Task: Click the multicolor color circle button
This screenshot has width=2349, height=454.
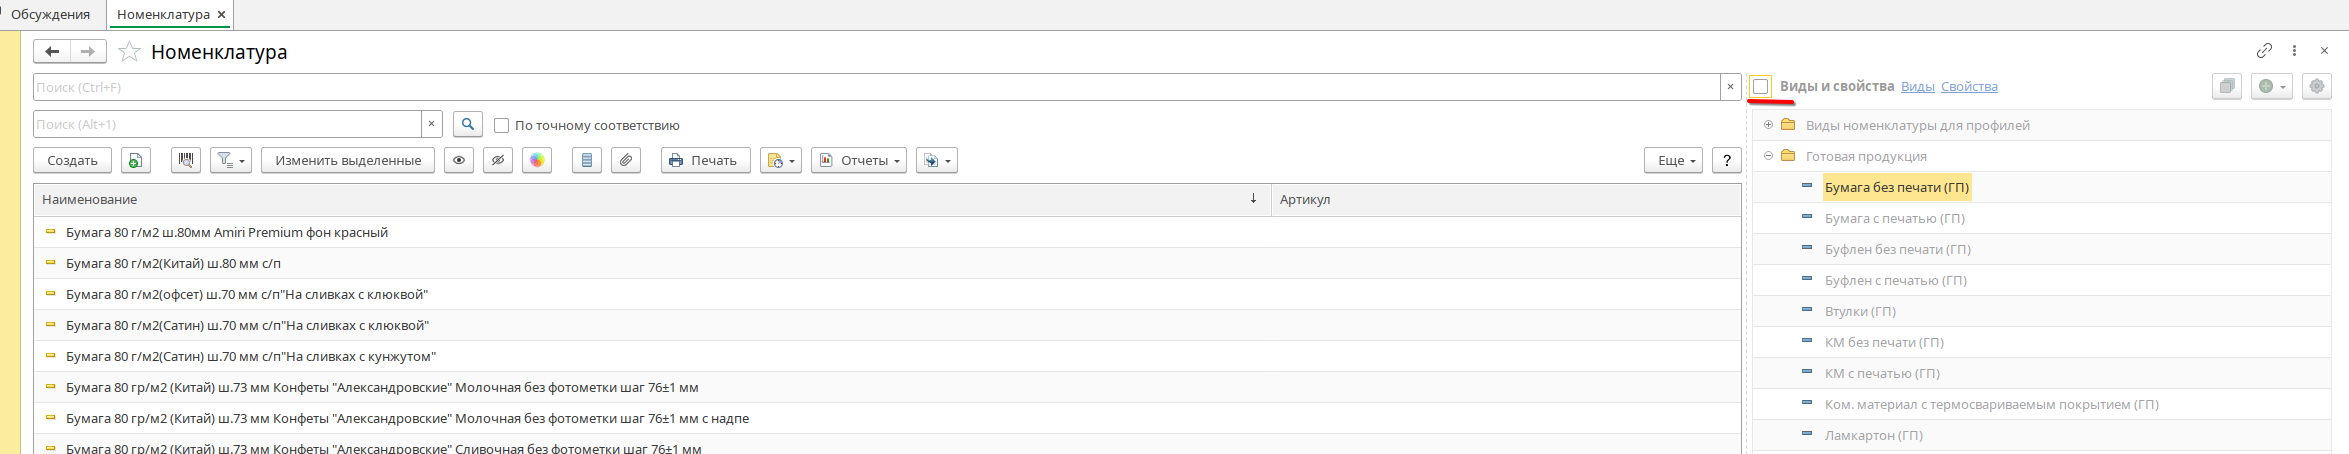Action: click(x=537, y=160)
